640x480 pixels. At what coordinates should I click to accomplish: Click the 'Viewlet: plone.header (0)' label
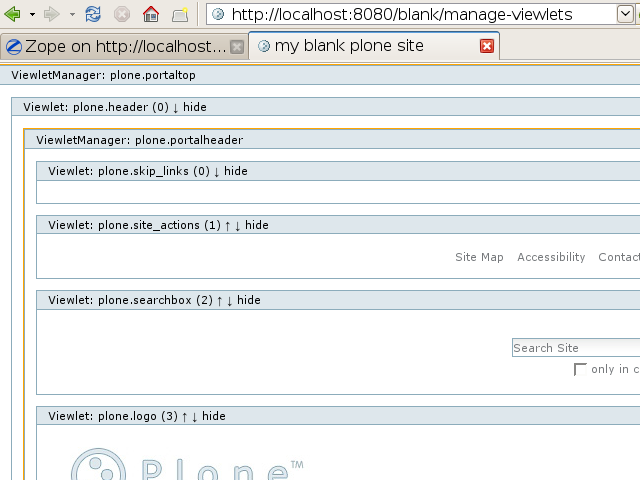pyautogui.click(x=96, y=107)
